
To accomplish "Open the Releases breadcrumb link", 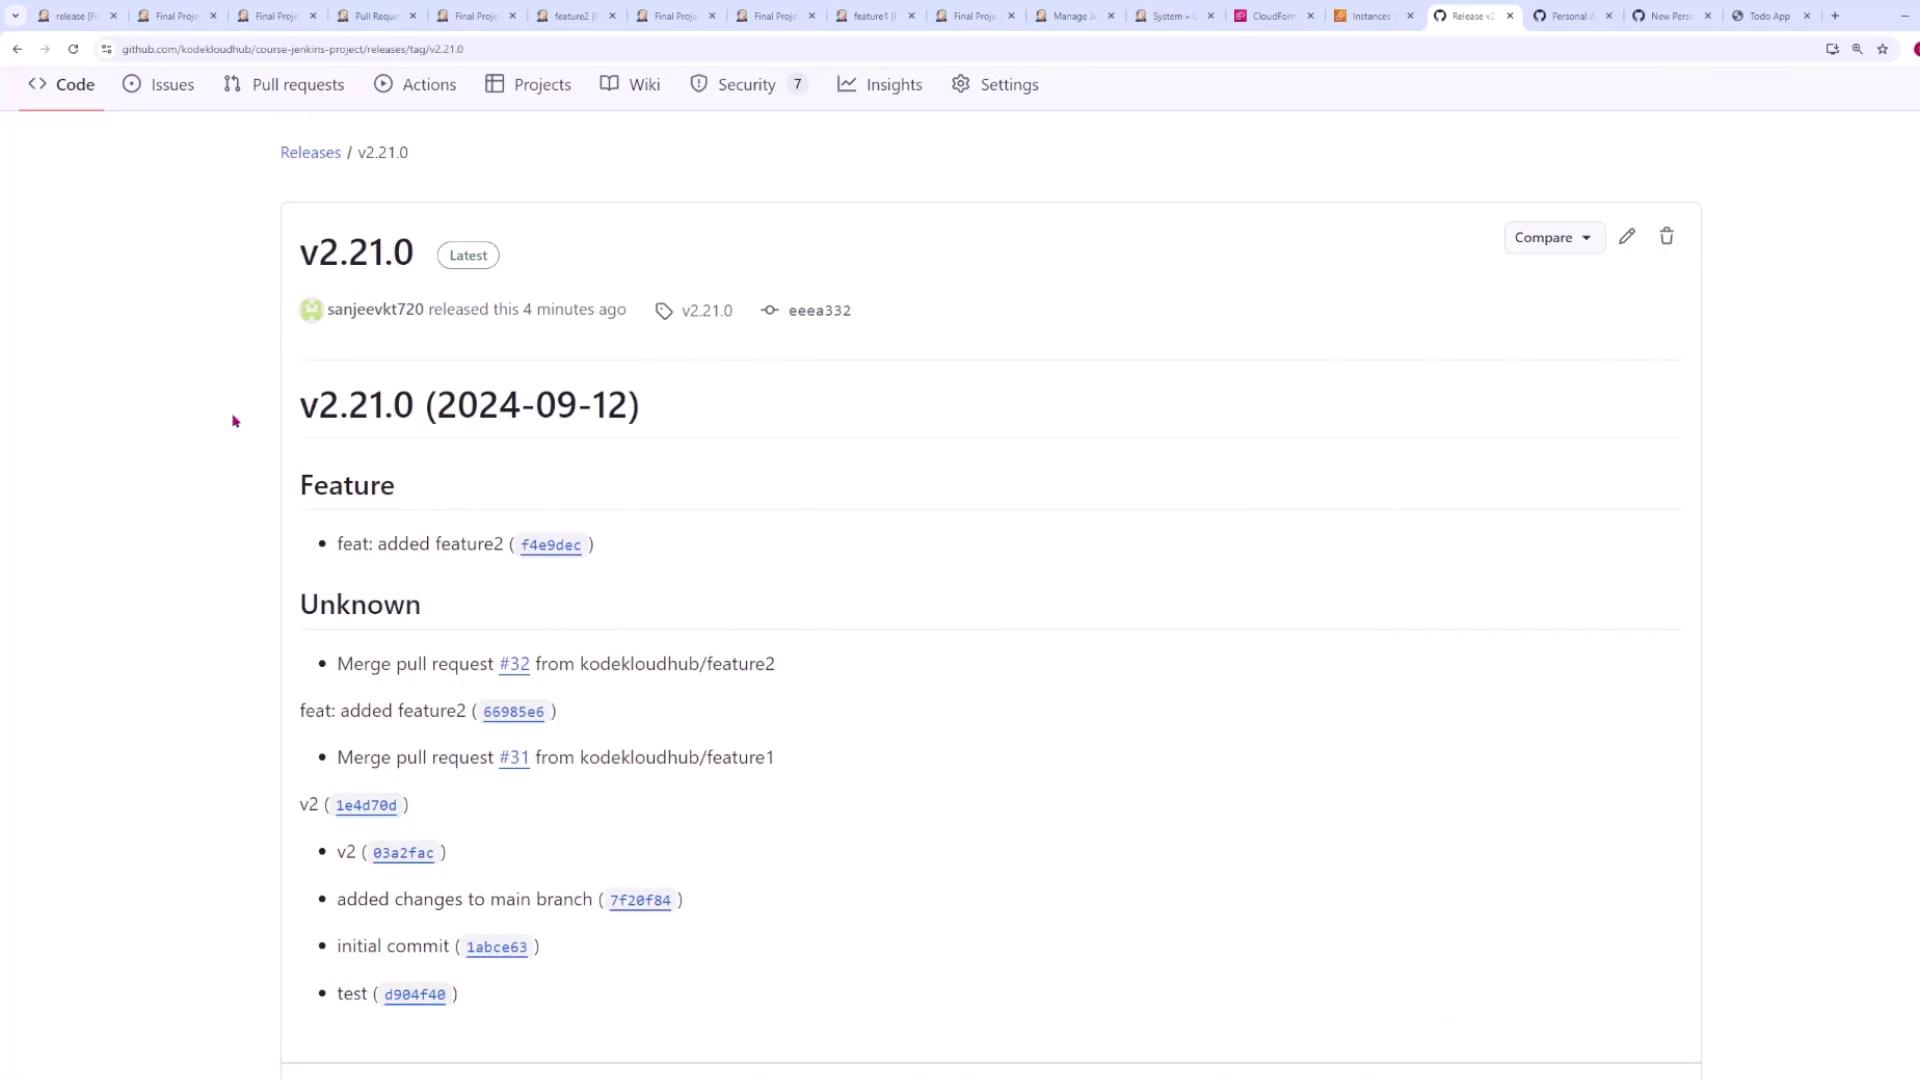I will 310,153.
